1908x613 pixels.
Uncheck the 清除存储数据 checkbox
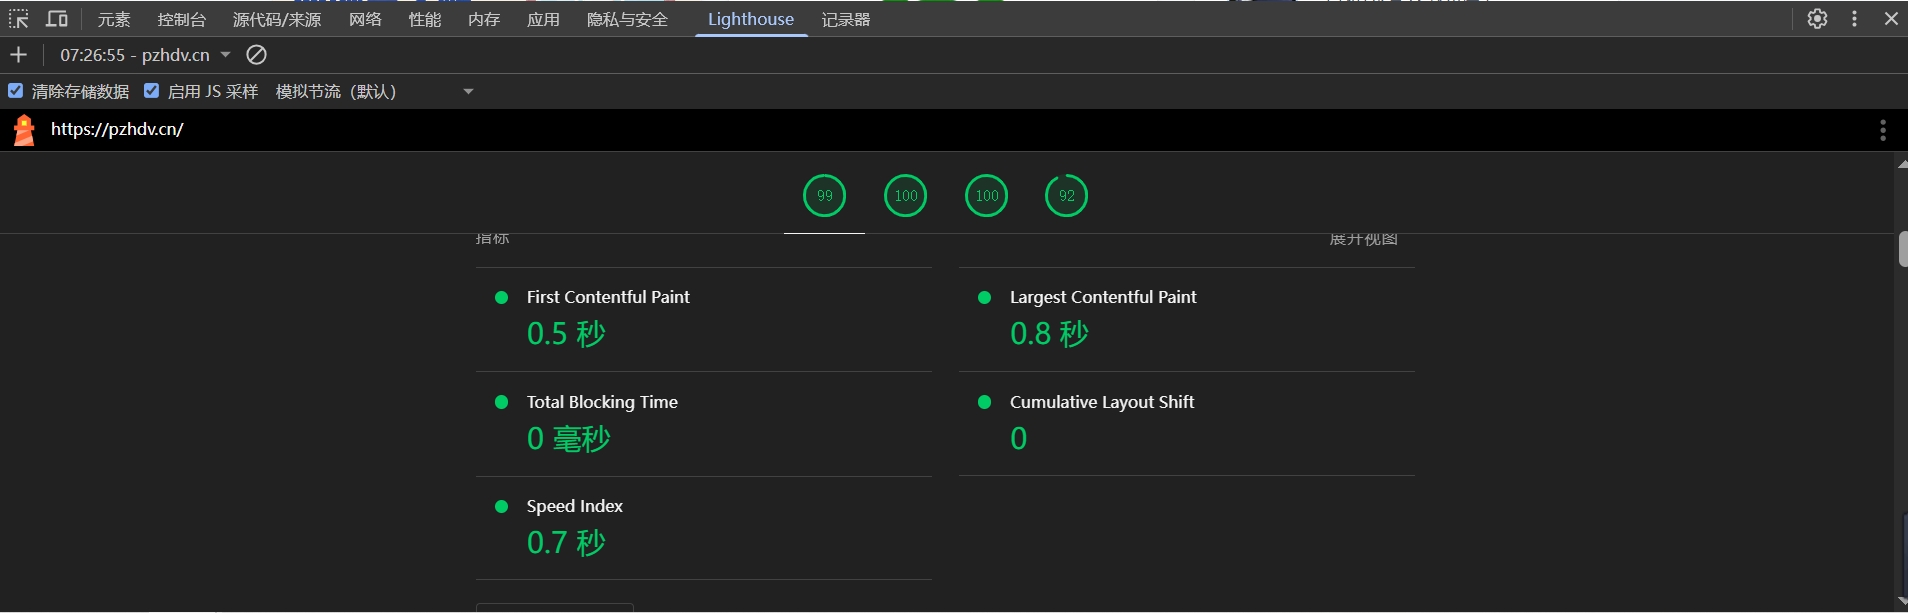[16, 91]
